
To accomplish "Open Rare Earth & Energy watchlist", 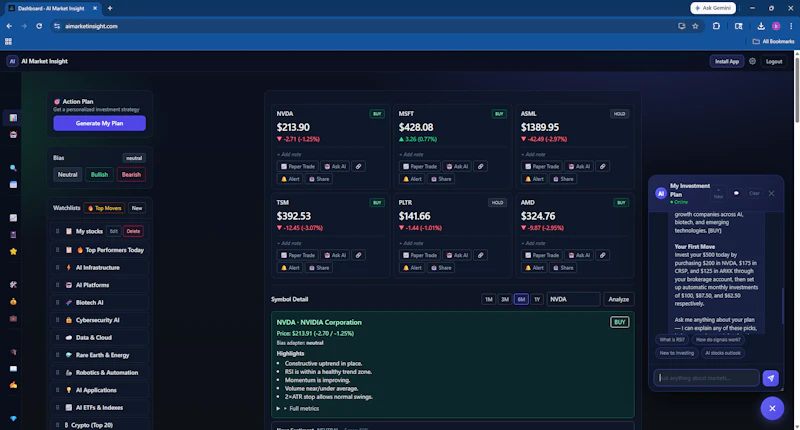I will point(99,355).
